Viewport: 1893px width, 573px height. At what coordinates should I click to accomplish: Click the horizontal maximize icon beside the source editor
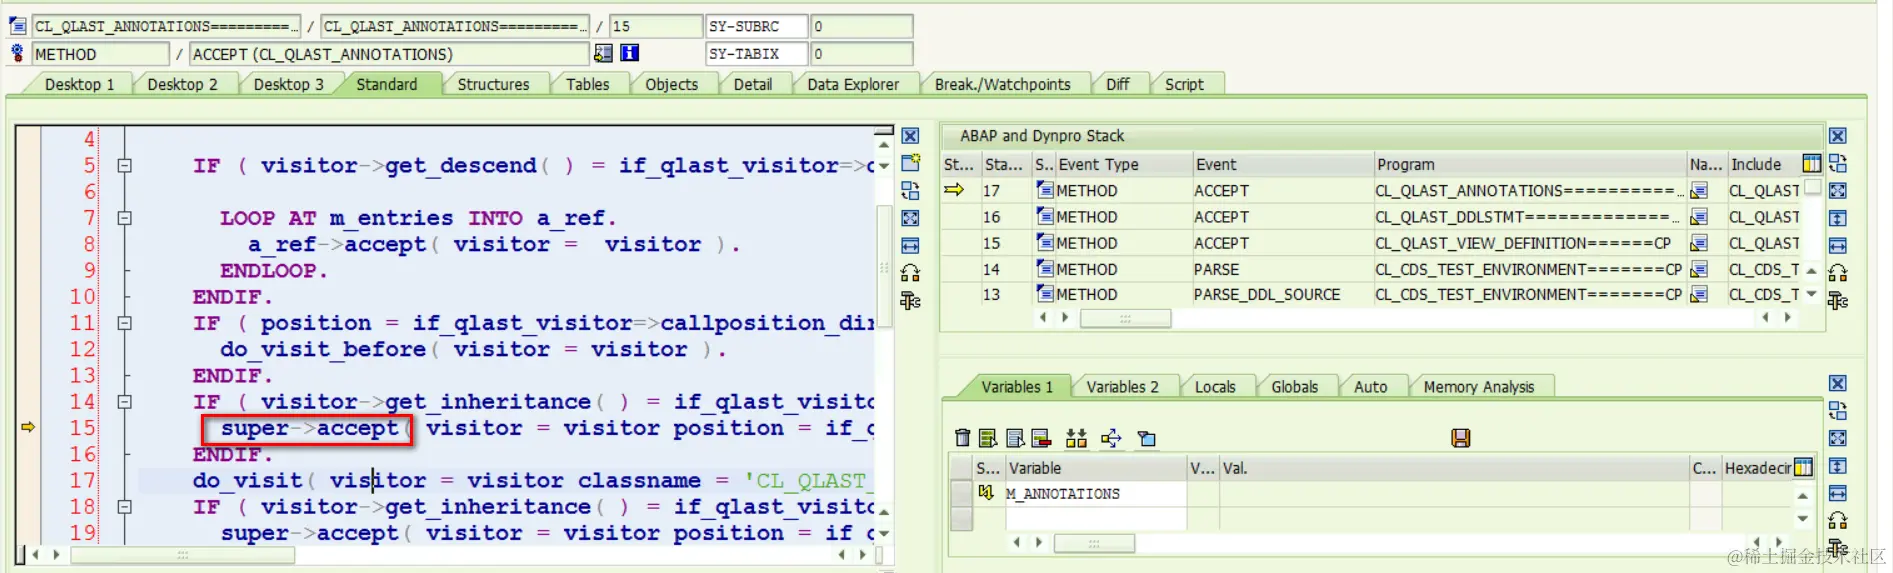910,245
